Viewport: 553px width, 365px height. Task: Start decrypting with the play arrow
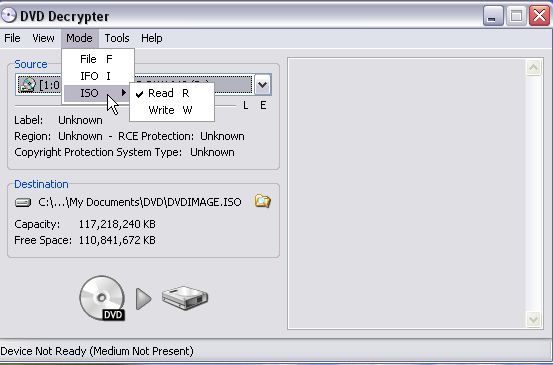coord(144,299)
